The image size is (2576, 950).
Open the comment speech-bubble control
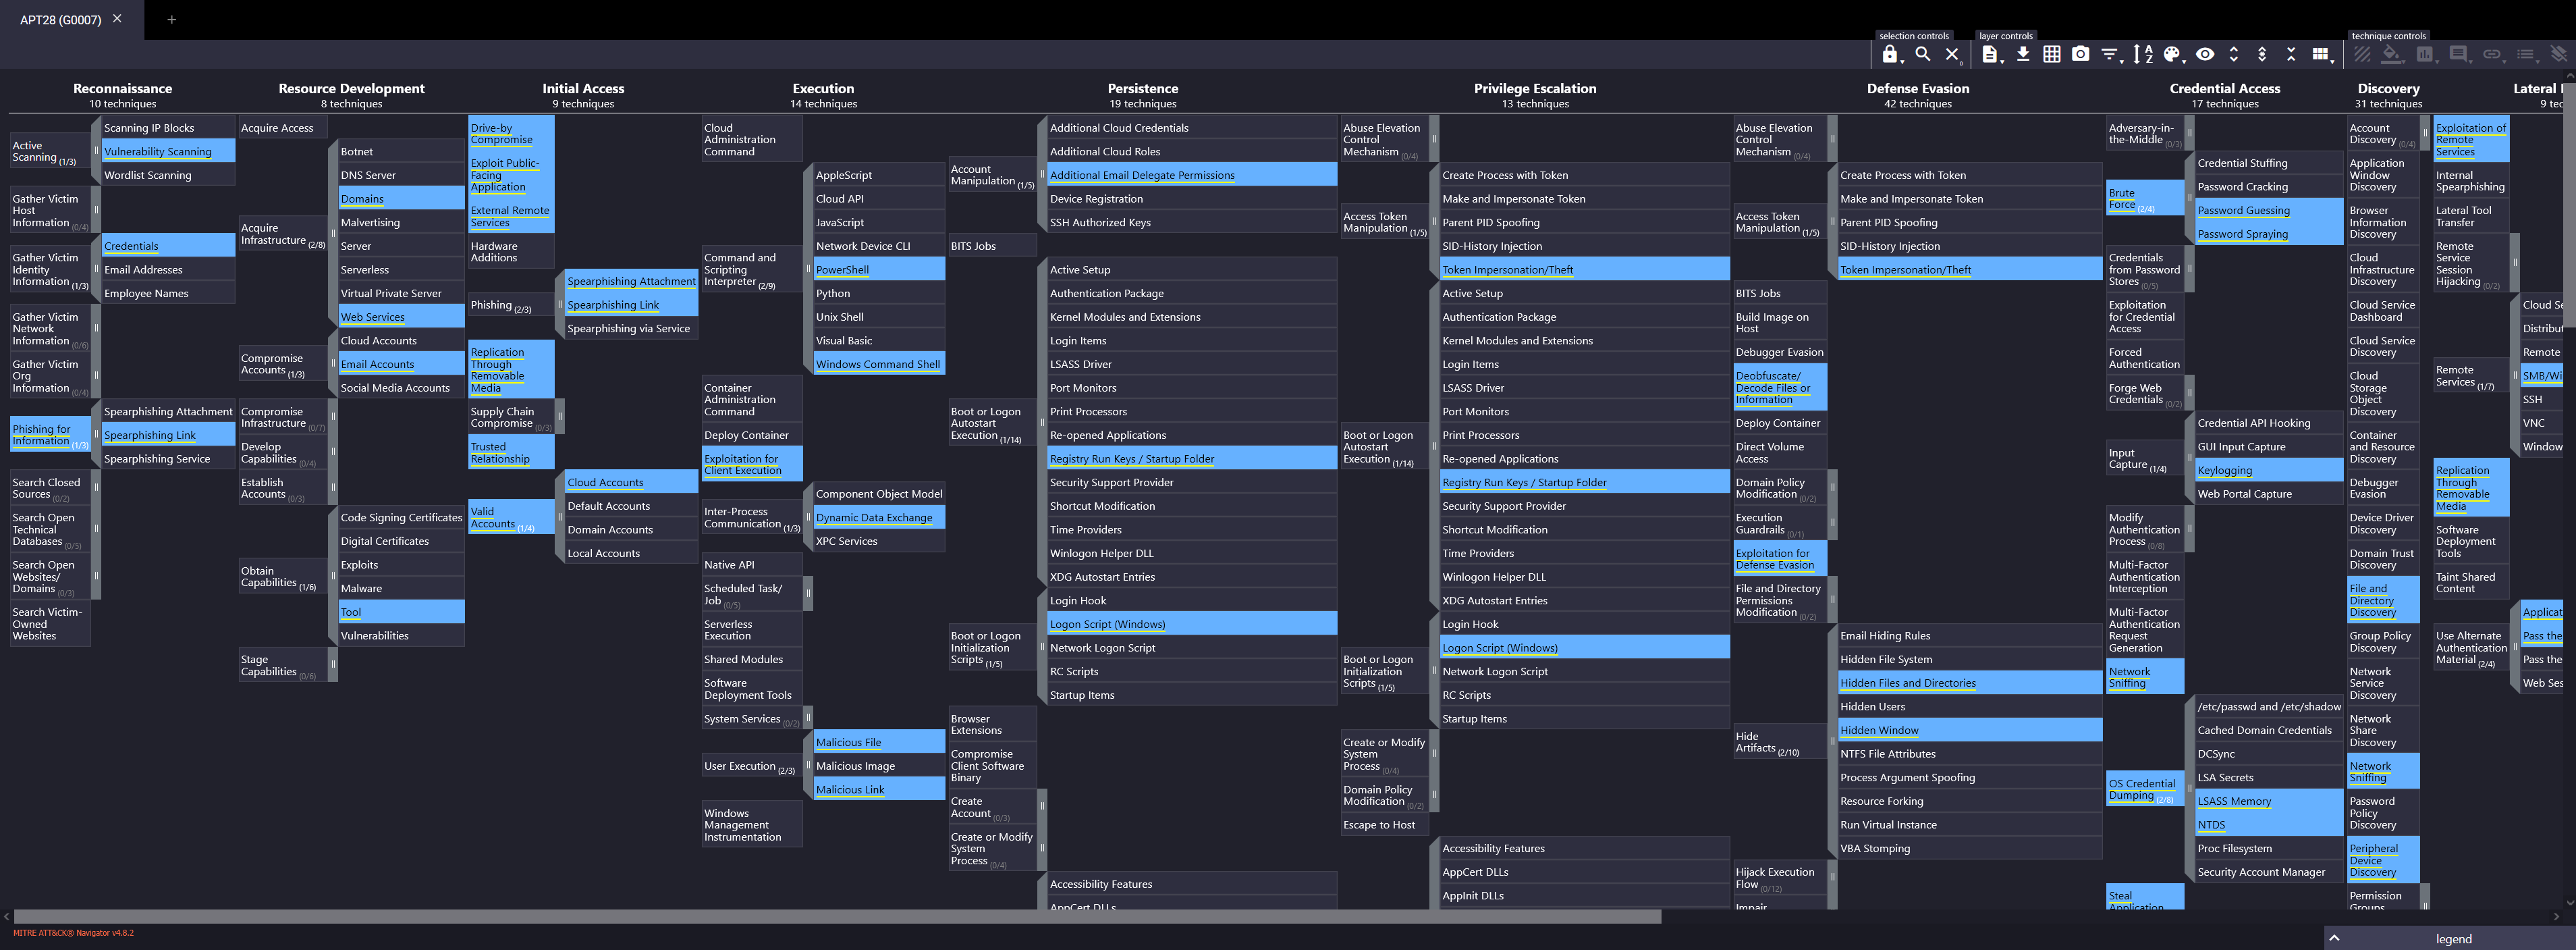[x=2459, y=54]
